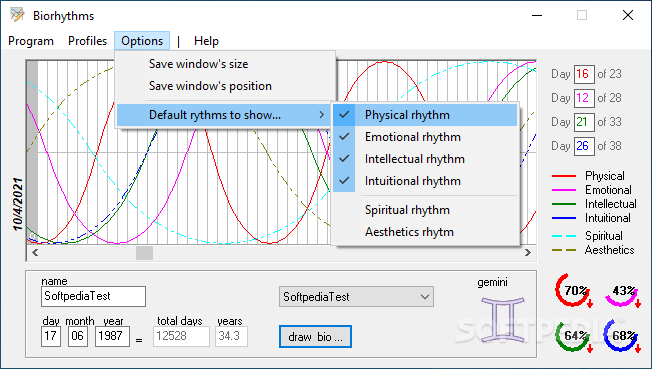Open the SoftpediaTest profile dropdown
Screen dimensions: 652x369
click(356, 297)
